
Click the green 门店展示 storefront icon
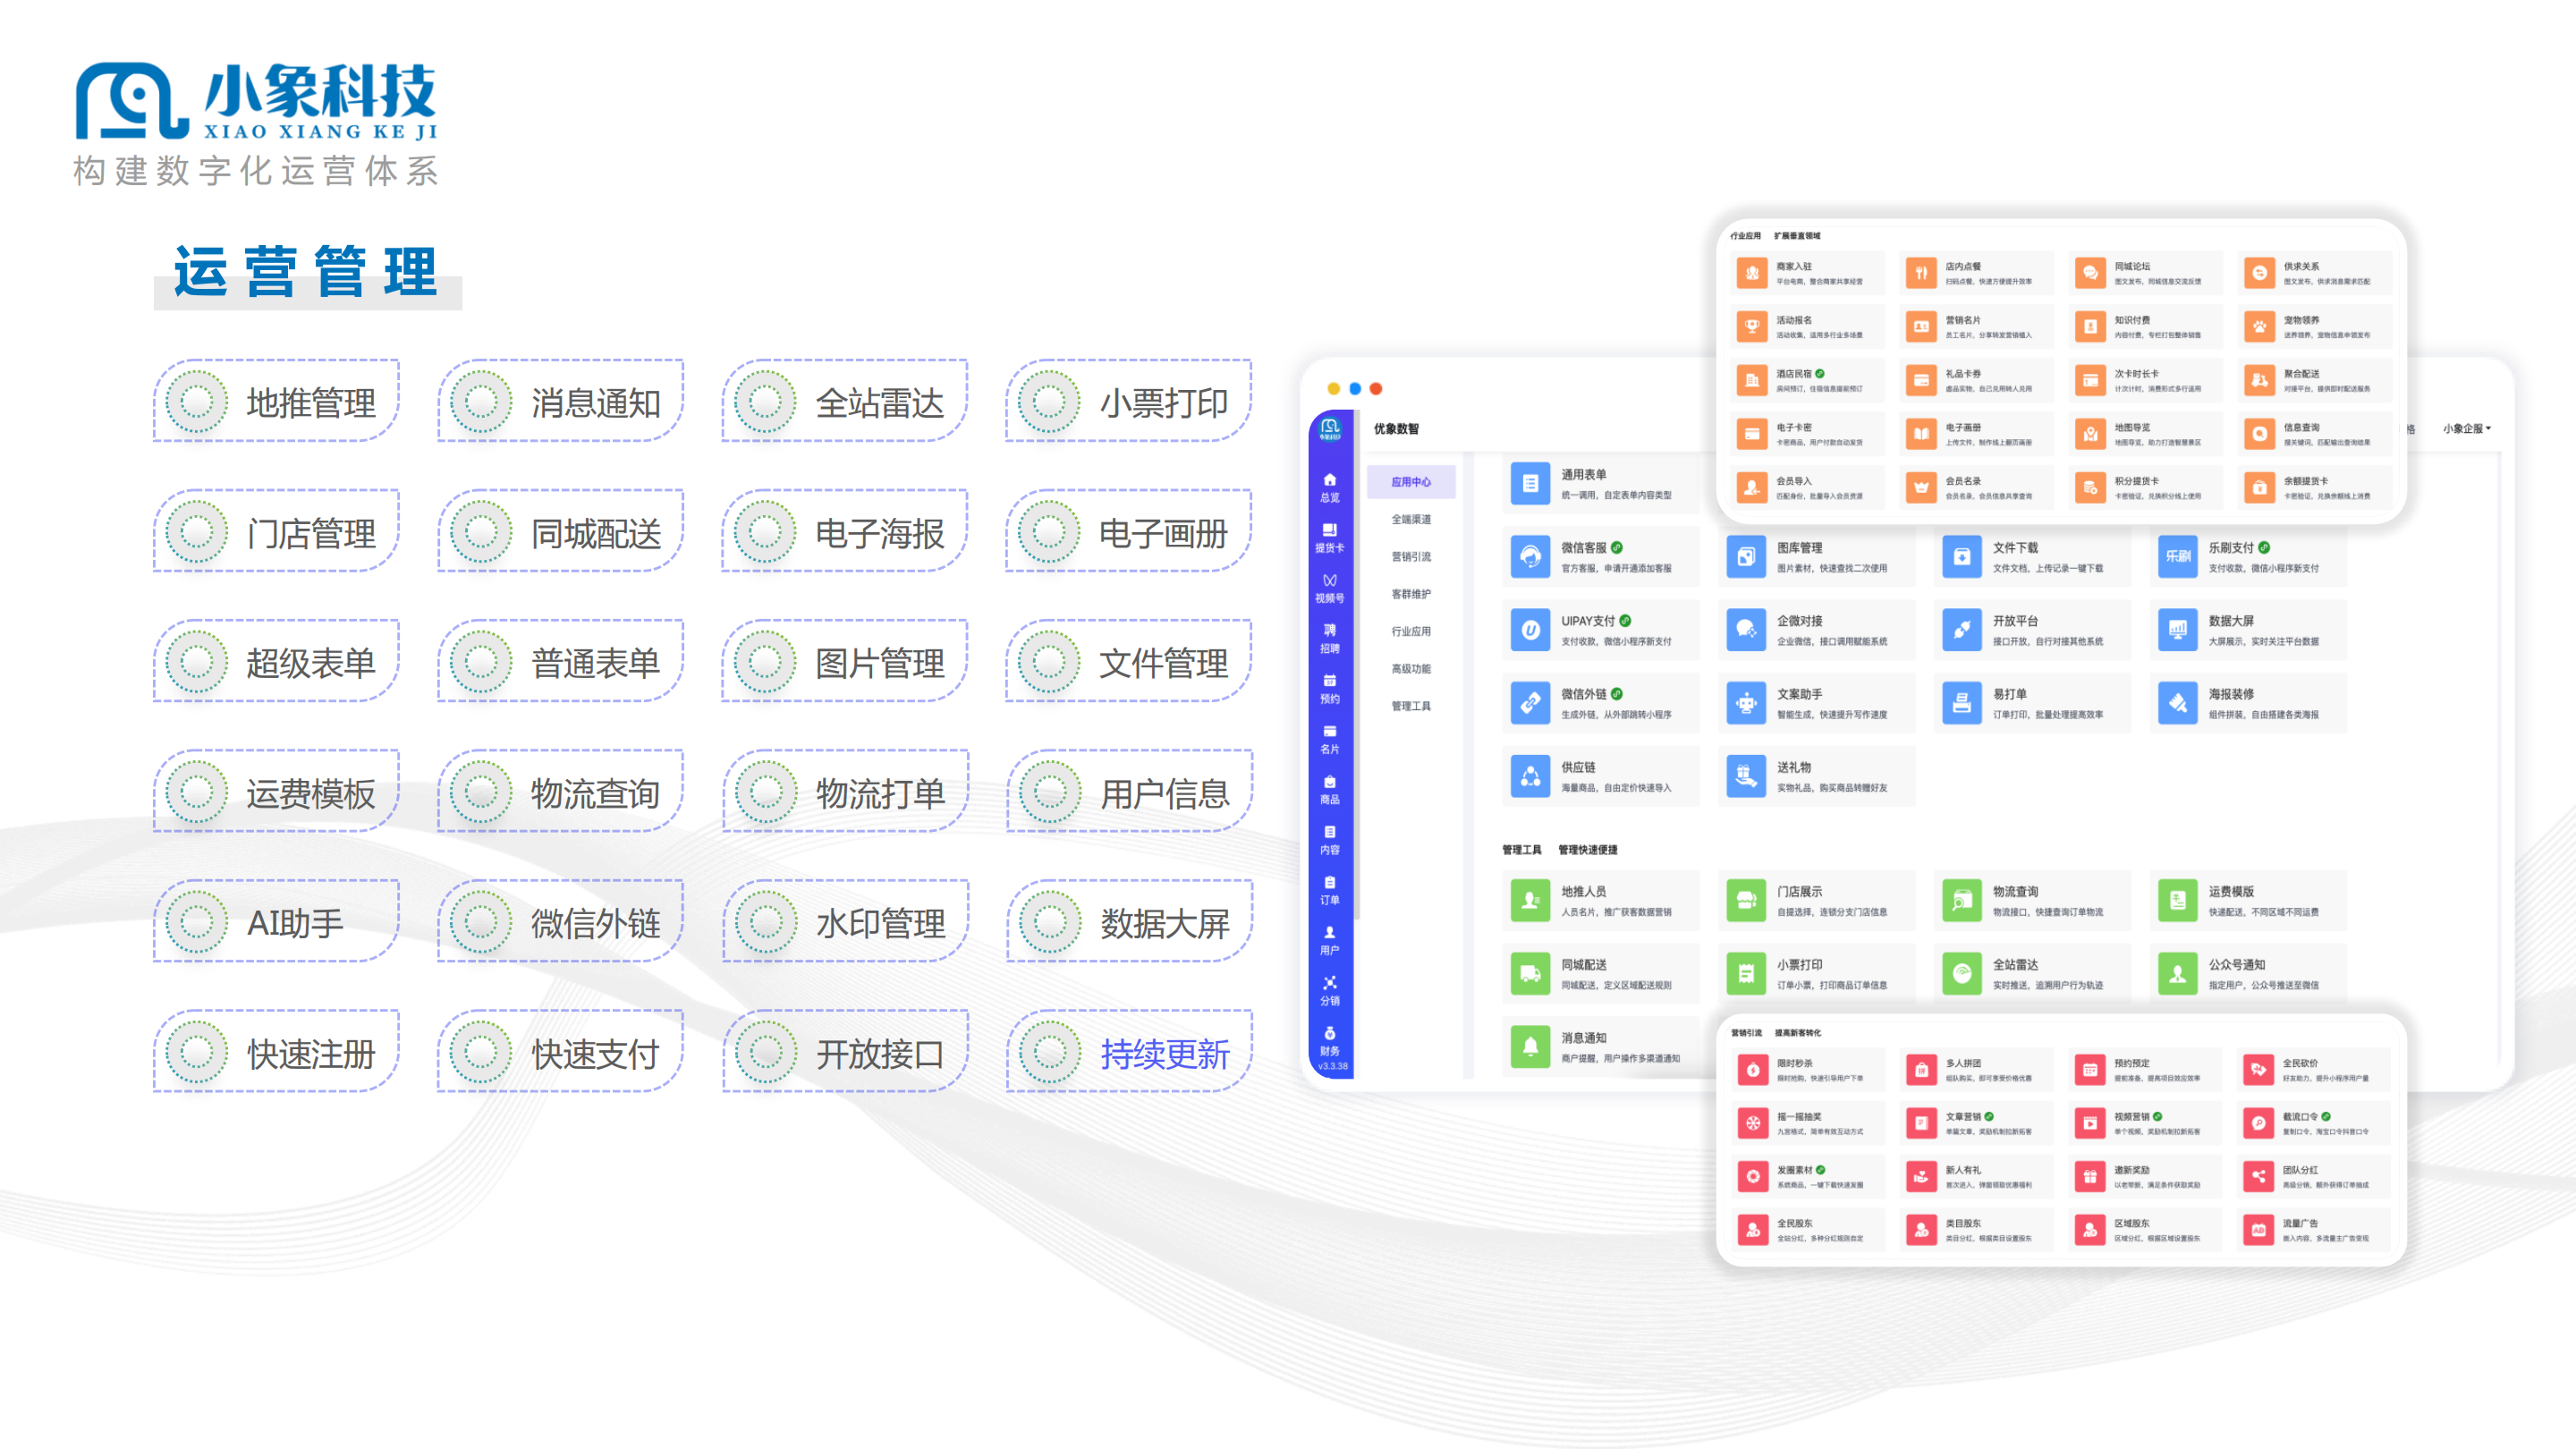[1746, 900]
